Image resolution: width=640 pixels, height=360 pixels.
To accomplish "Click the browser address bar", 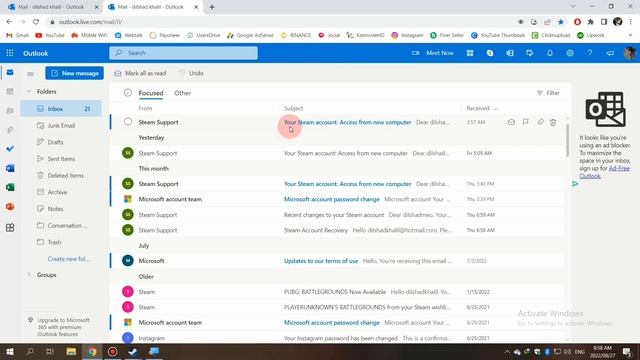I will pyautogui.click(x=282, y=22).
